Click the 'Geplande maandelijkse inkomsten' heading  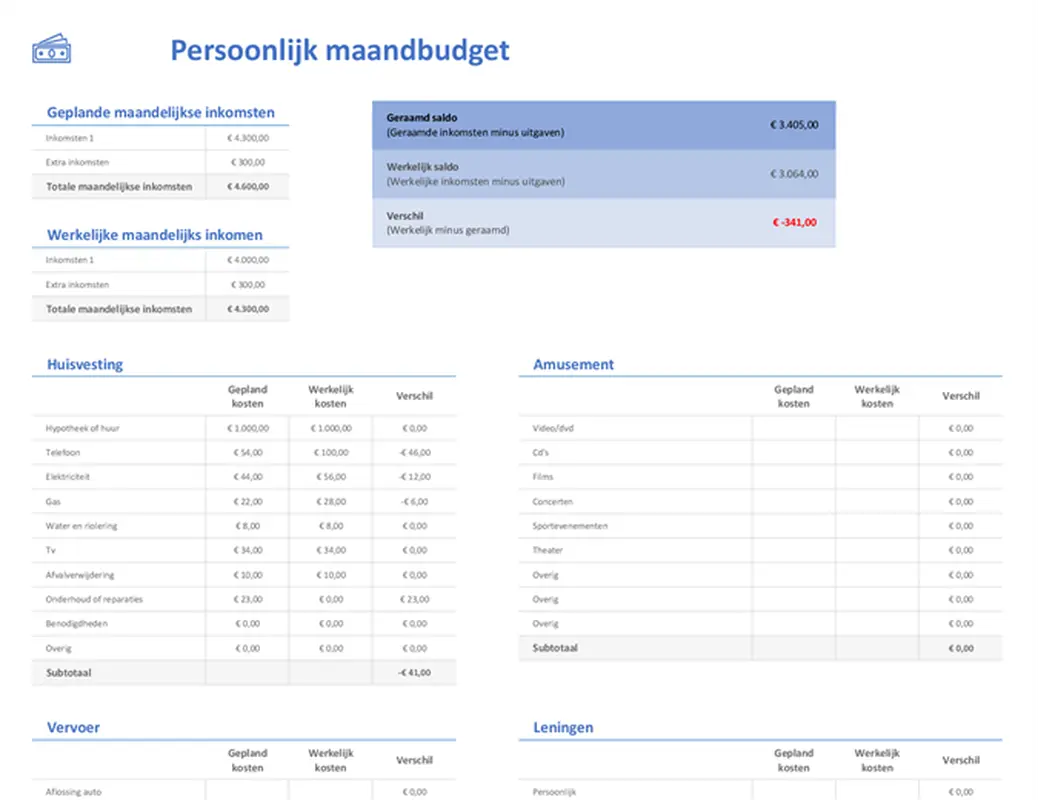(x=160, y=113)
